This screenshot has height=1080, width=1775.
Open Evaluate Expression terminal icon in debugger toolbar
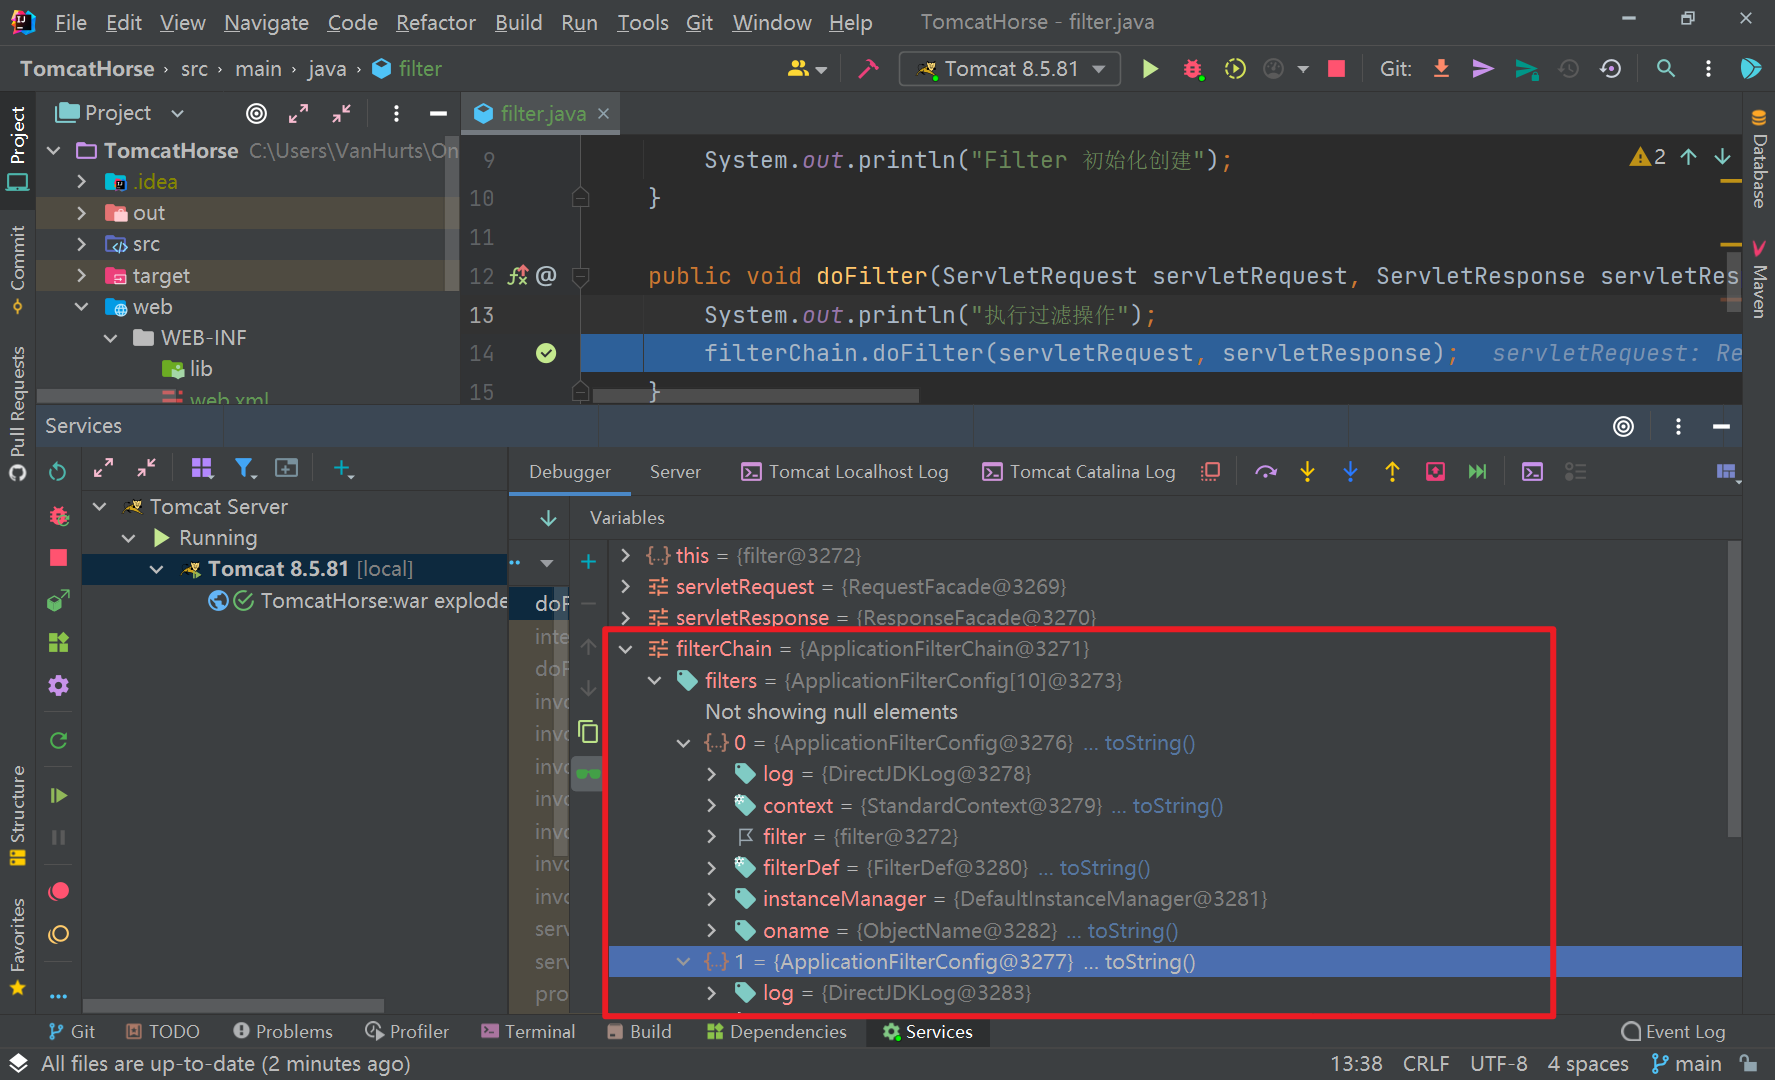[x=1532, y=471]
